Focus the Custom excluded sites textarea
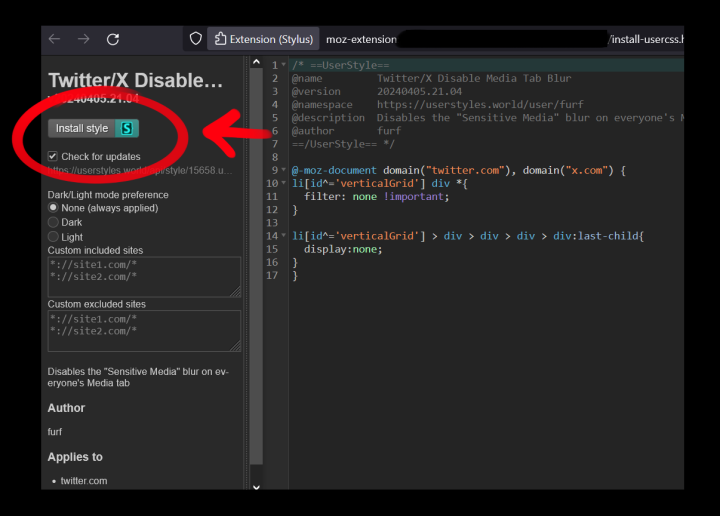The image size is (720, 516). pos(144,331)
